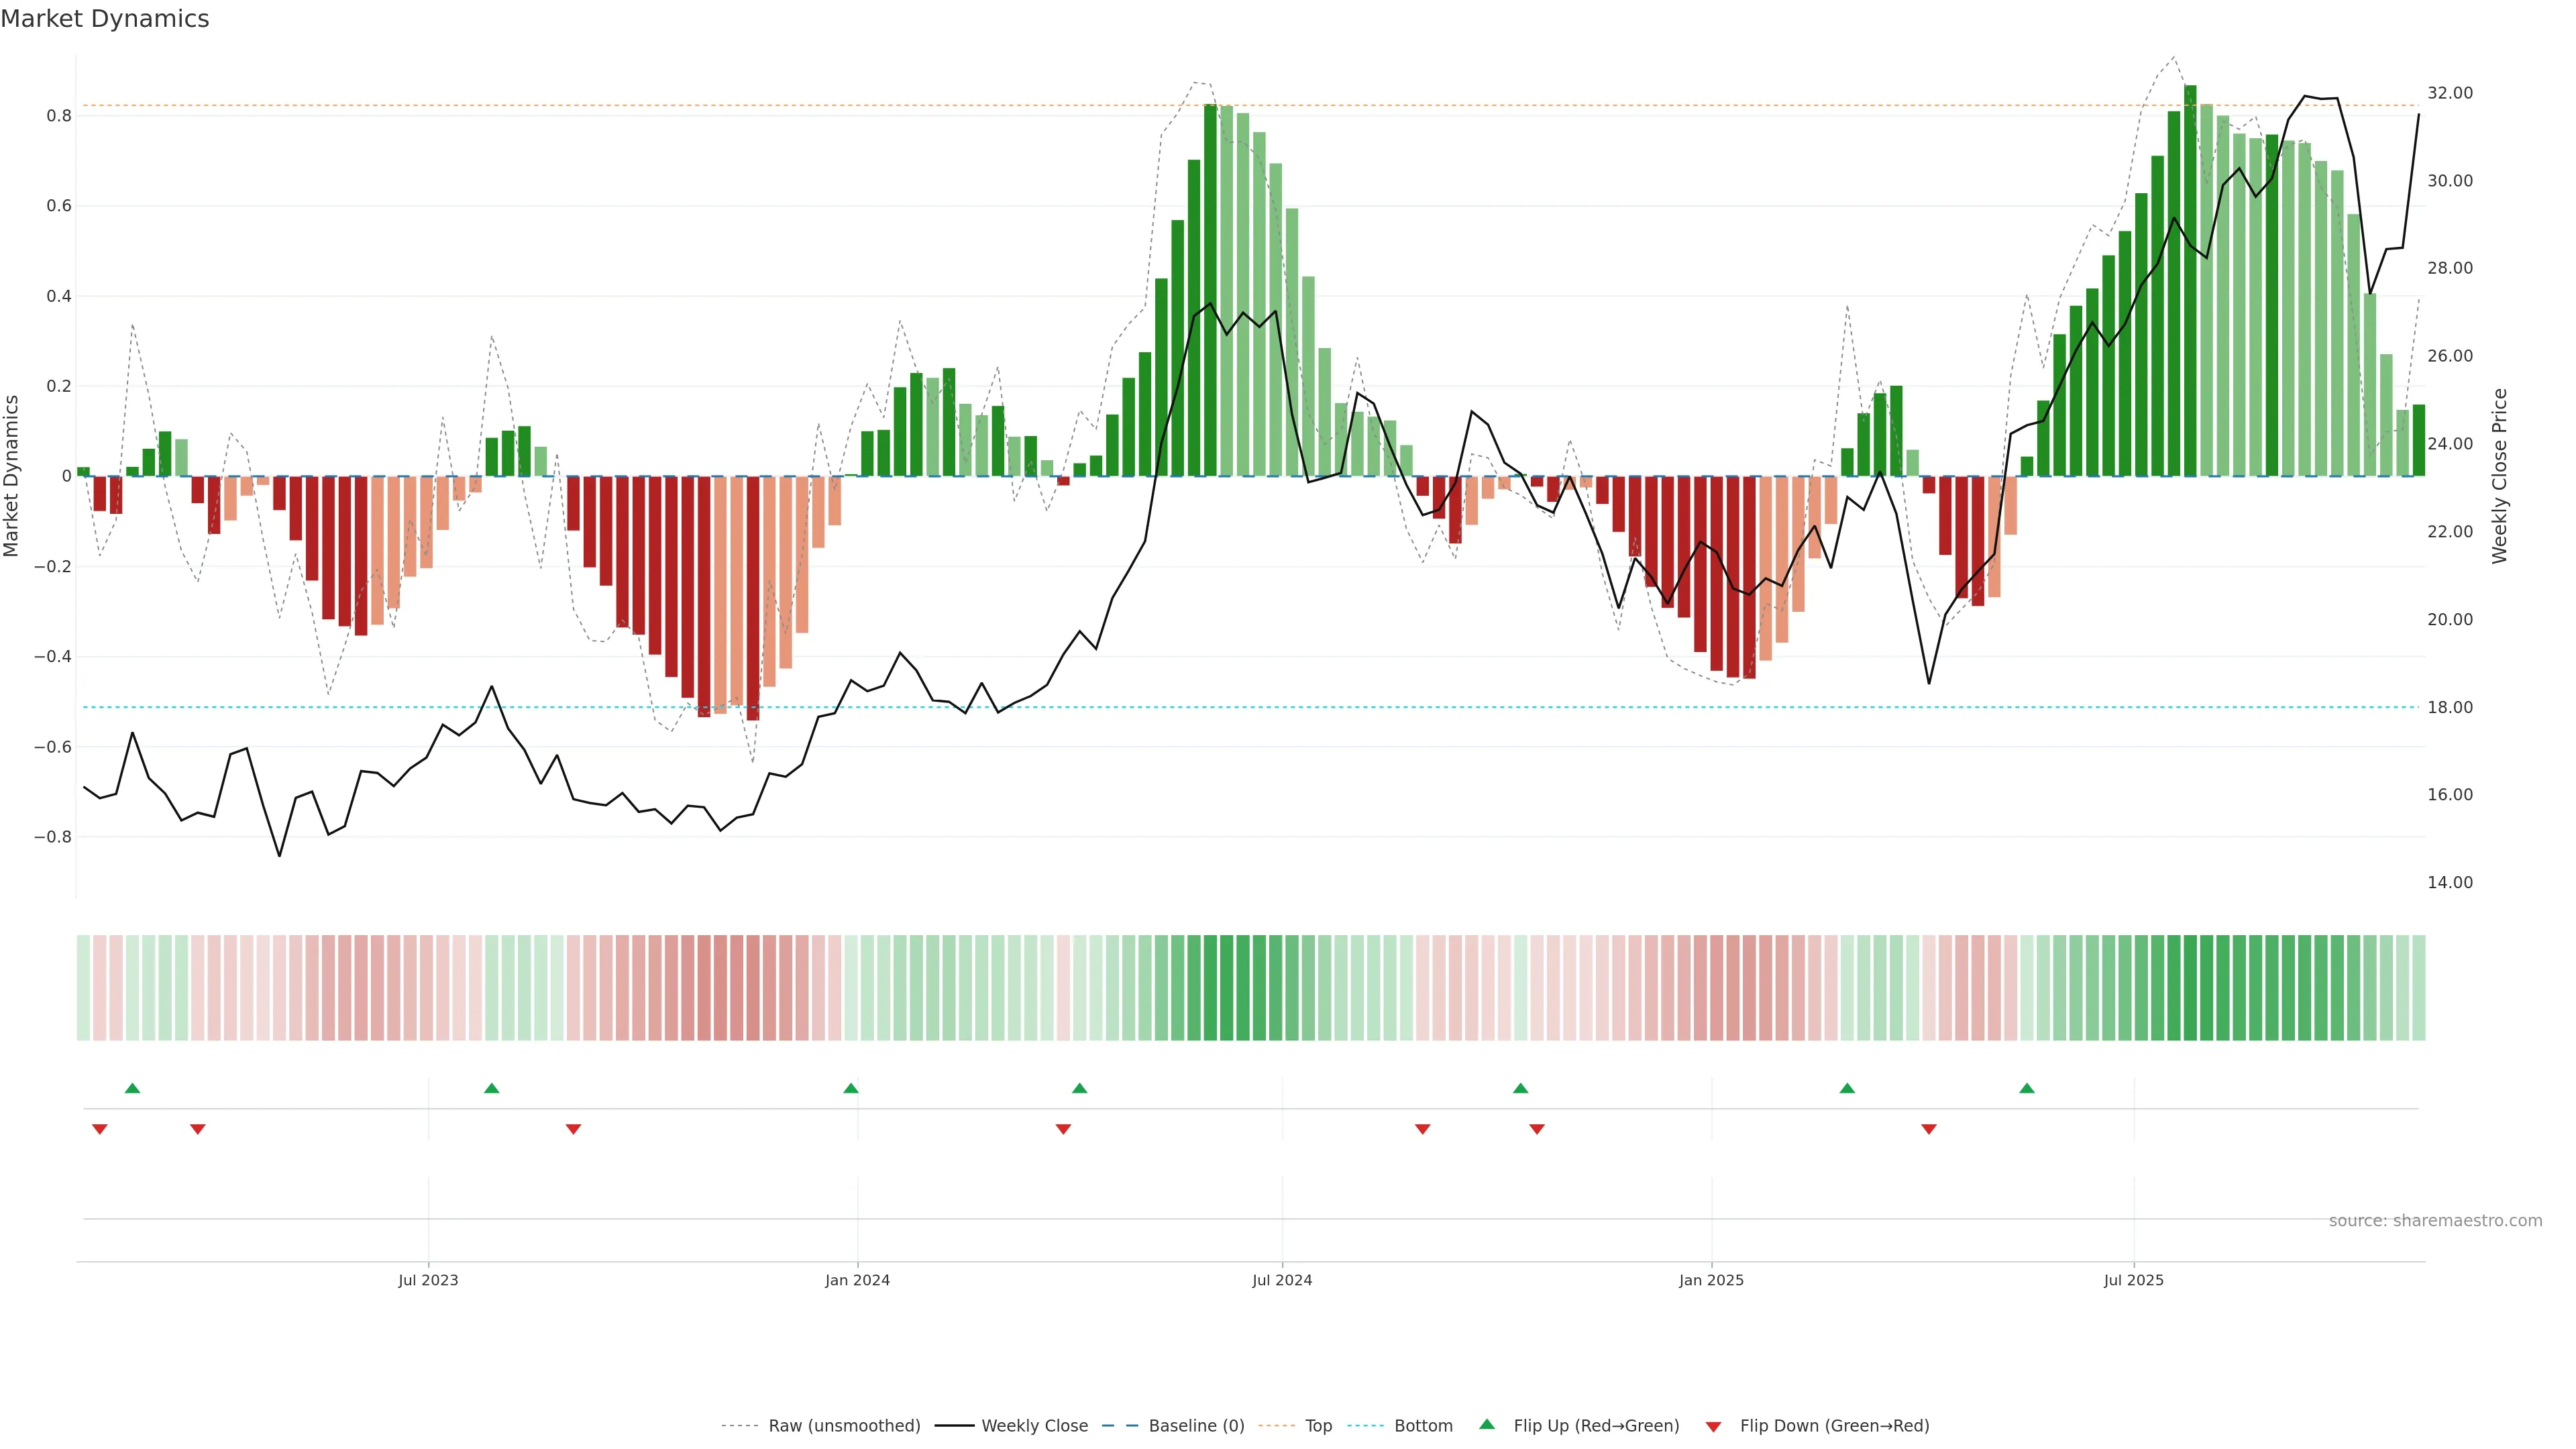Click the Jul 2025 x-axis label
Viewport: 2576px width, 1449px height.
coord(2133,1280)
